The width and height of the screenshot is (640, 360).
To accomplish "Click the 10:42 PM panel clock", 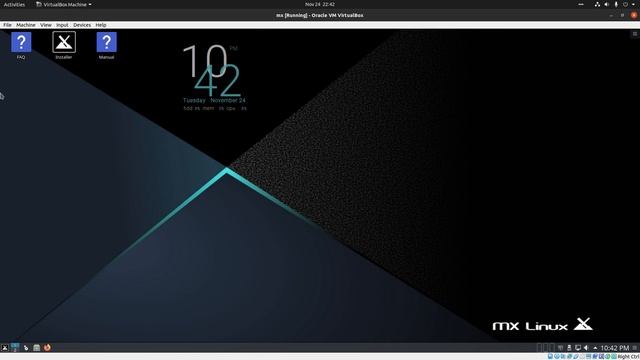I will tap(614, 348).
